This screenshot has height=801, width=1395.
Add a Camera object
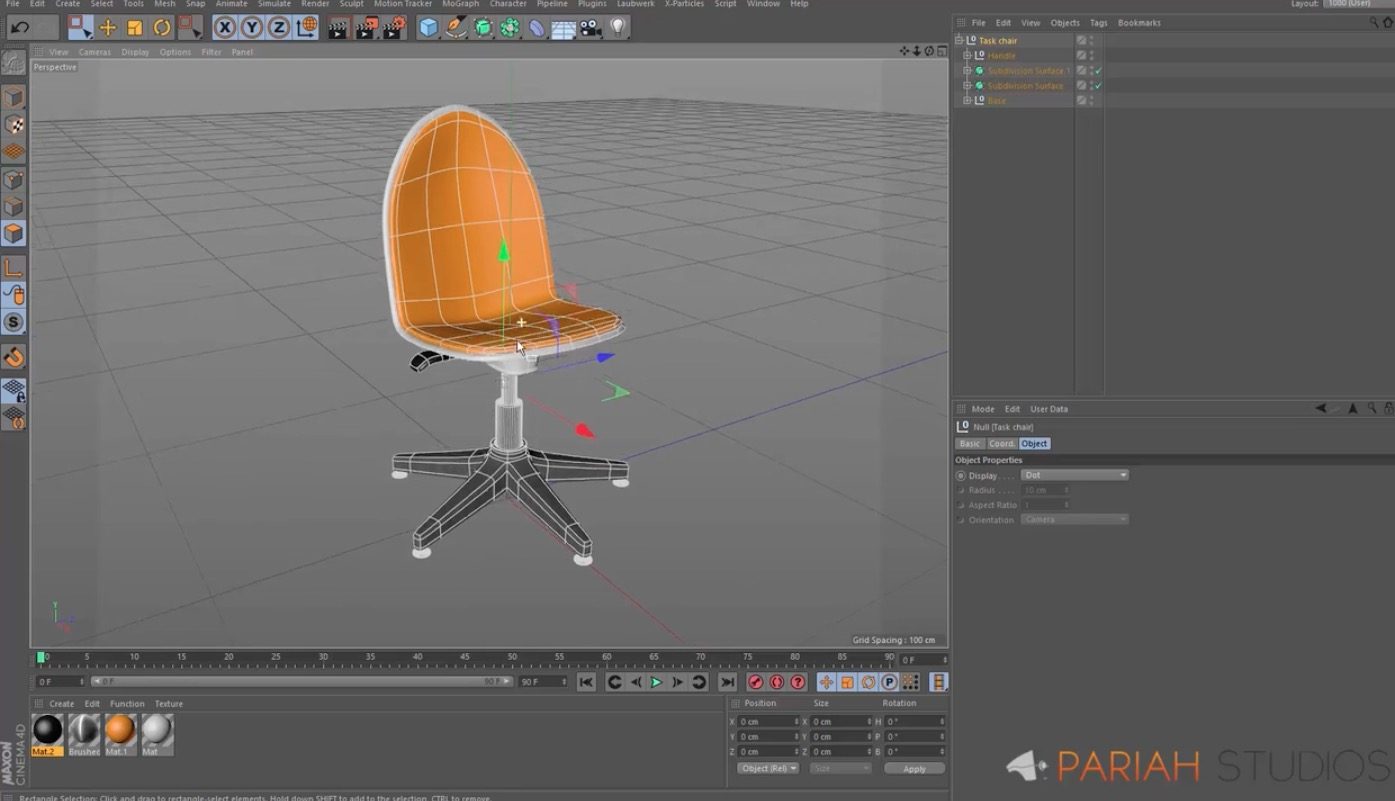tap(591, 28)
